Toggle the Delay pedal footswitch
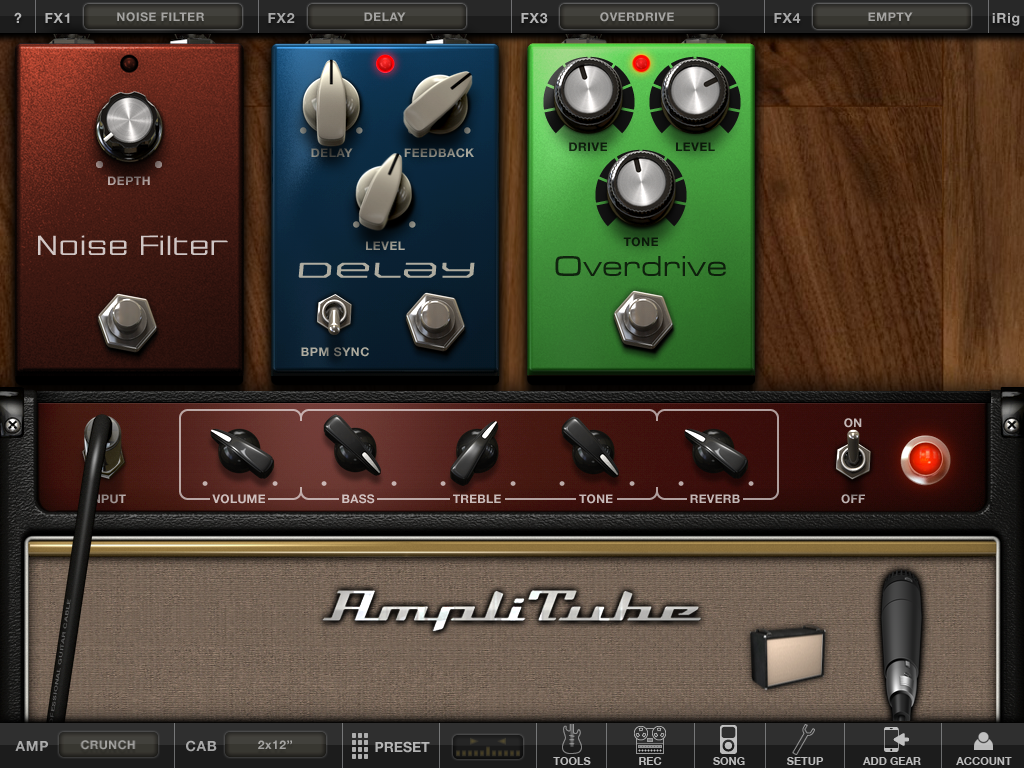 pos(435,322)
